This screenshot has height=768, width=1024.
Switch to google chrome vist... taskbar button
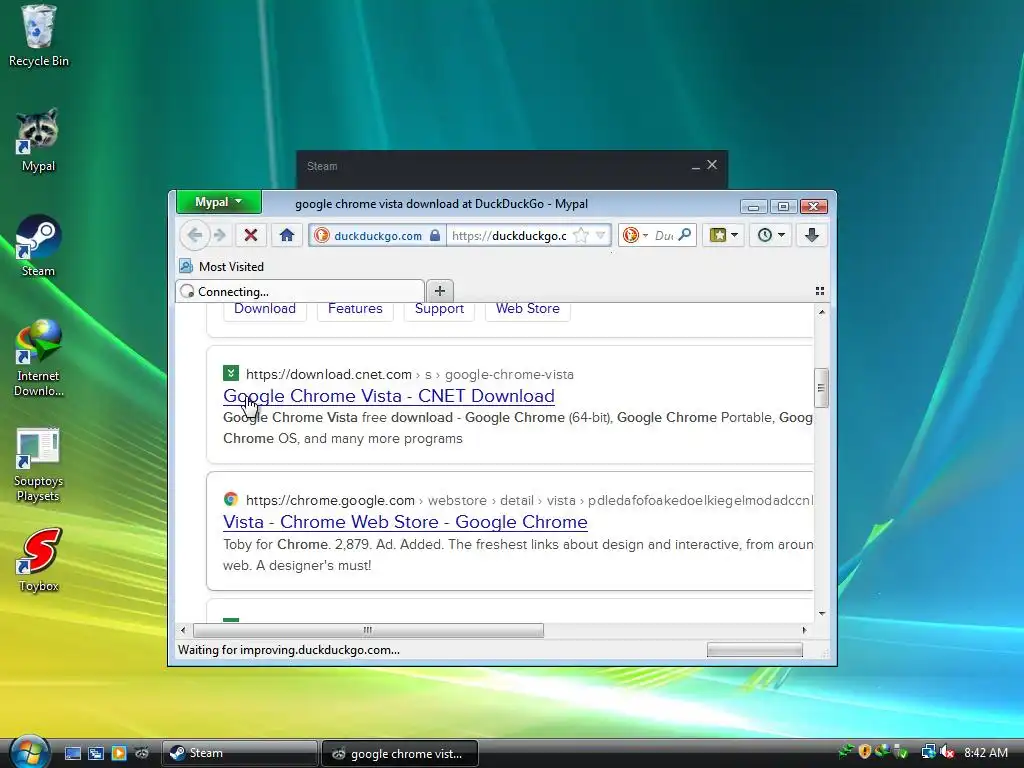click(400, 754)
